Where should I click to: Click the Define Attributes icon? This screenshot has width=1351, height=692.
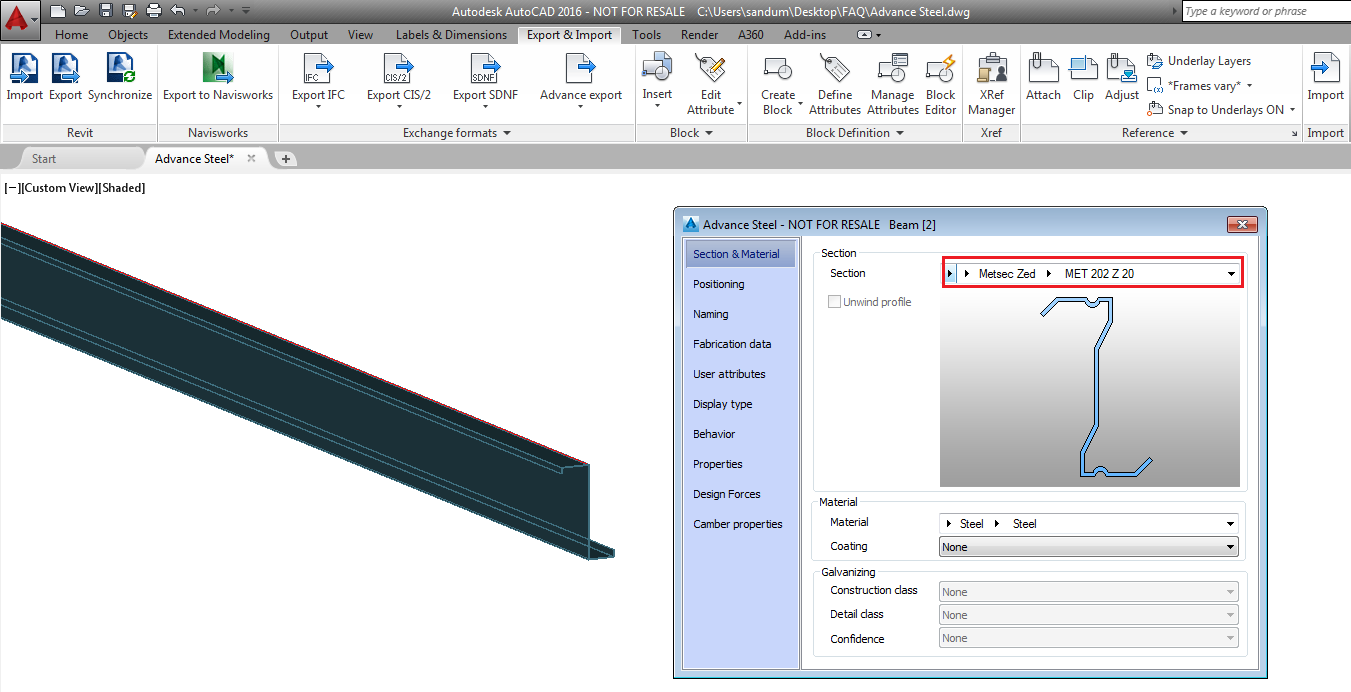point(835,69)
